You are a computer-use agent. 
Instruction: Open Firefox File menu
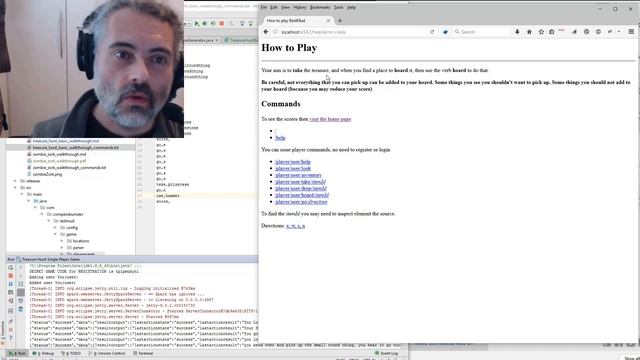264,7
